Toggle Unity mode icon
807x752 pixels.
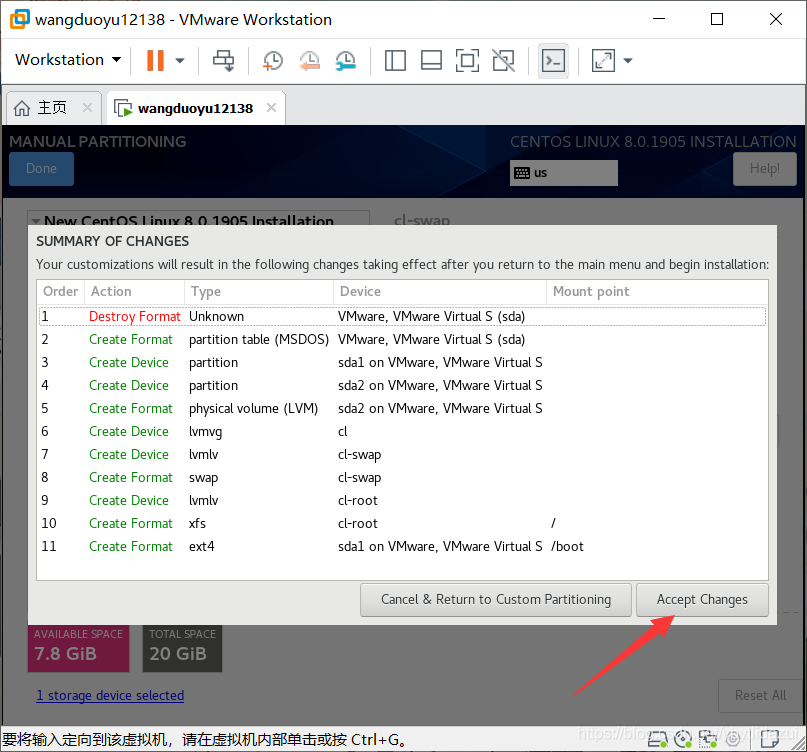503,60
